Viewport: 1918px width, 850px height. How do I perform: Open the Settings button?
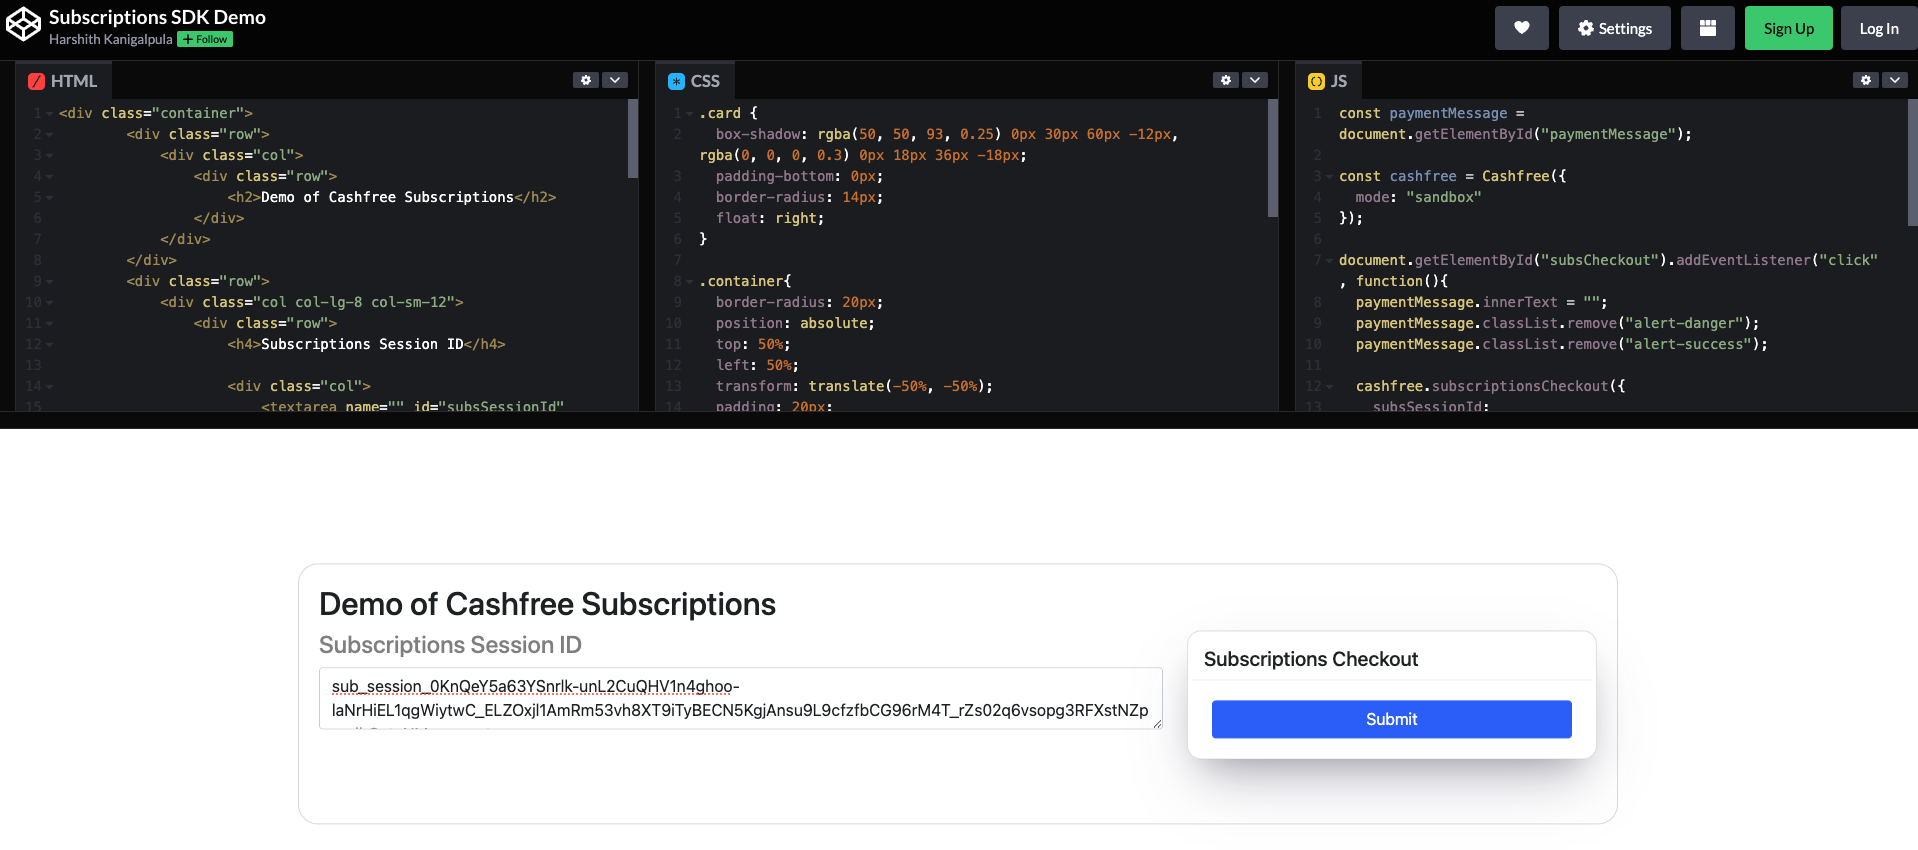coord(1614,28)
